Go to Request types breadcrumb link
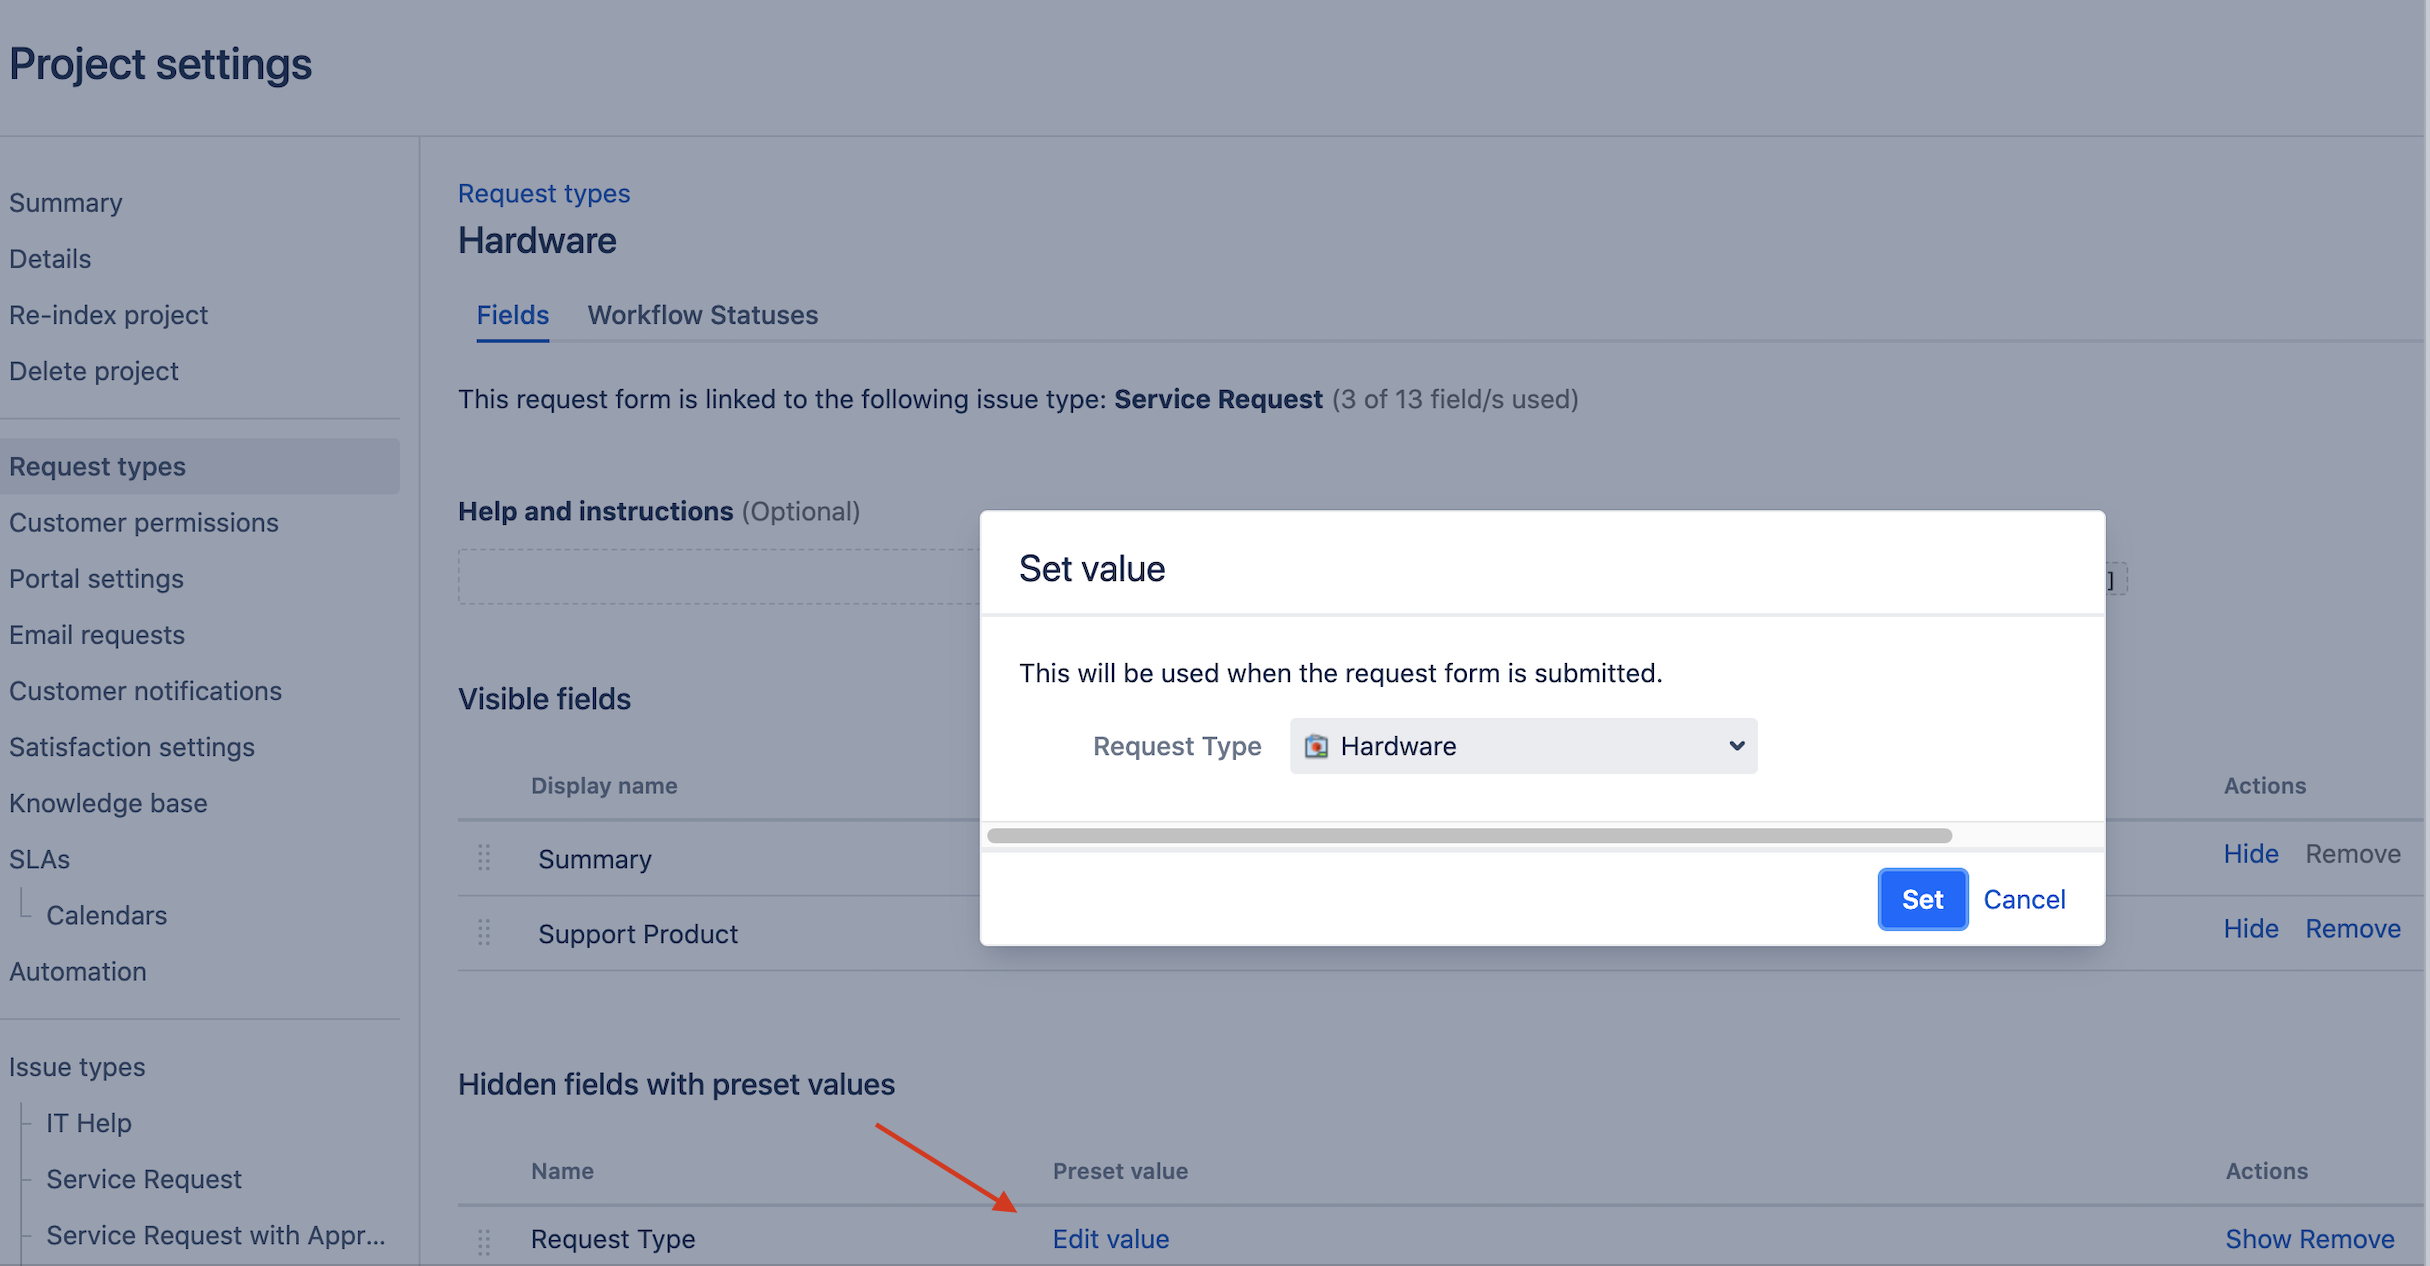The height and width of the screenshot is (1266, 2430). click(x=544, y=193)
